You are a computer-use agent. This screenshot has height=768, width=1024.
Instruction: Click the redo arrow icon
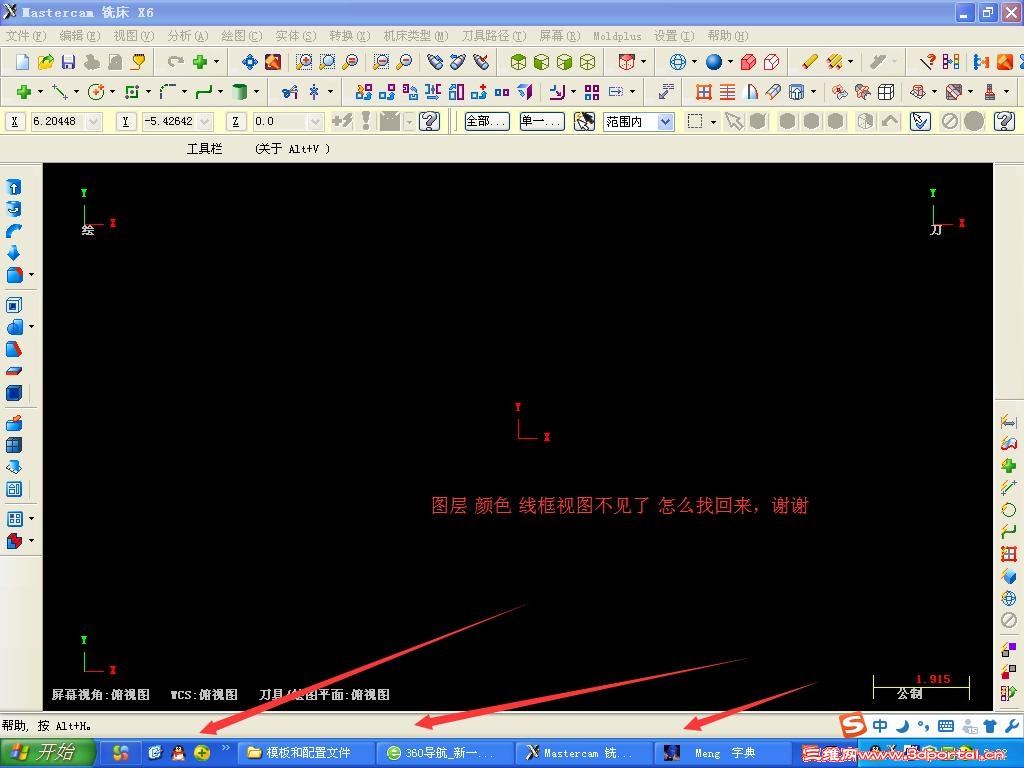[x=174, y=62]
